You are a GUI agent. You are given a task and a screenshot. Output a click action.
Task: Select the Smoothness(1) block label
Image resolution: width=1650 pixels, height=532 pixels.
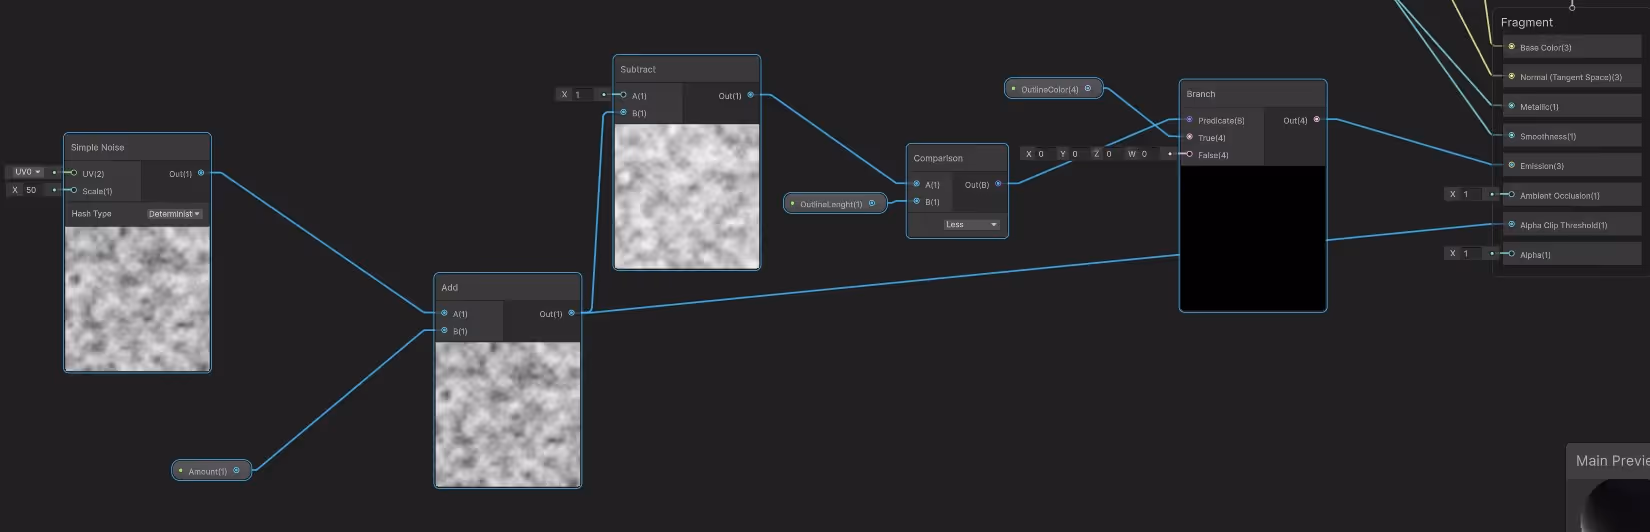pyautogui.click(x=1547, y=136)
